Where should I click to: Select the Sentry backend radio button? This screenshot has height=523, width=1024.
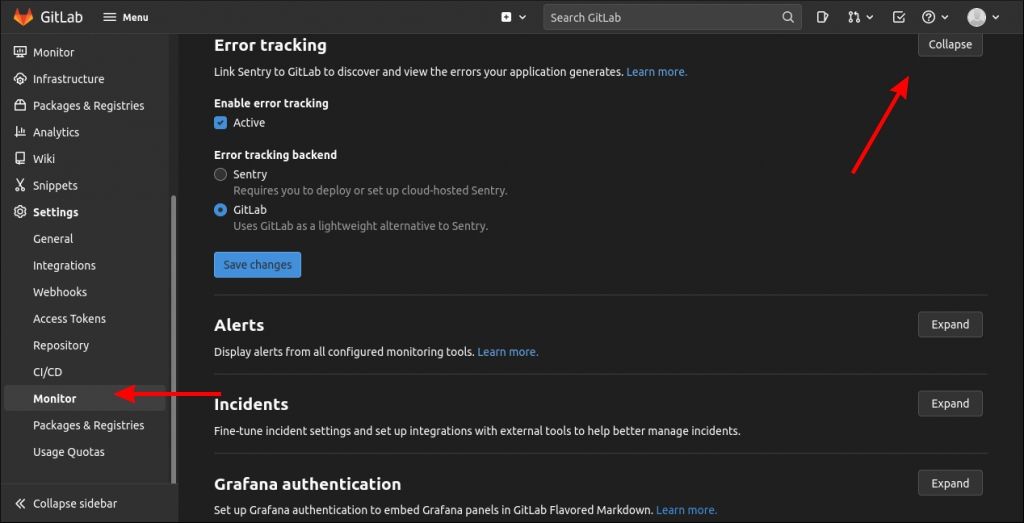coord(221,174)
